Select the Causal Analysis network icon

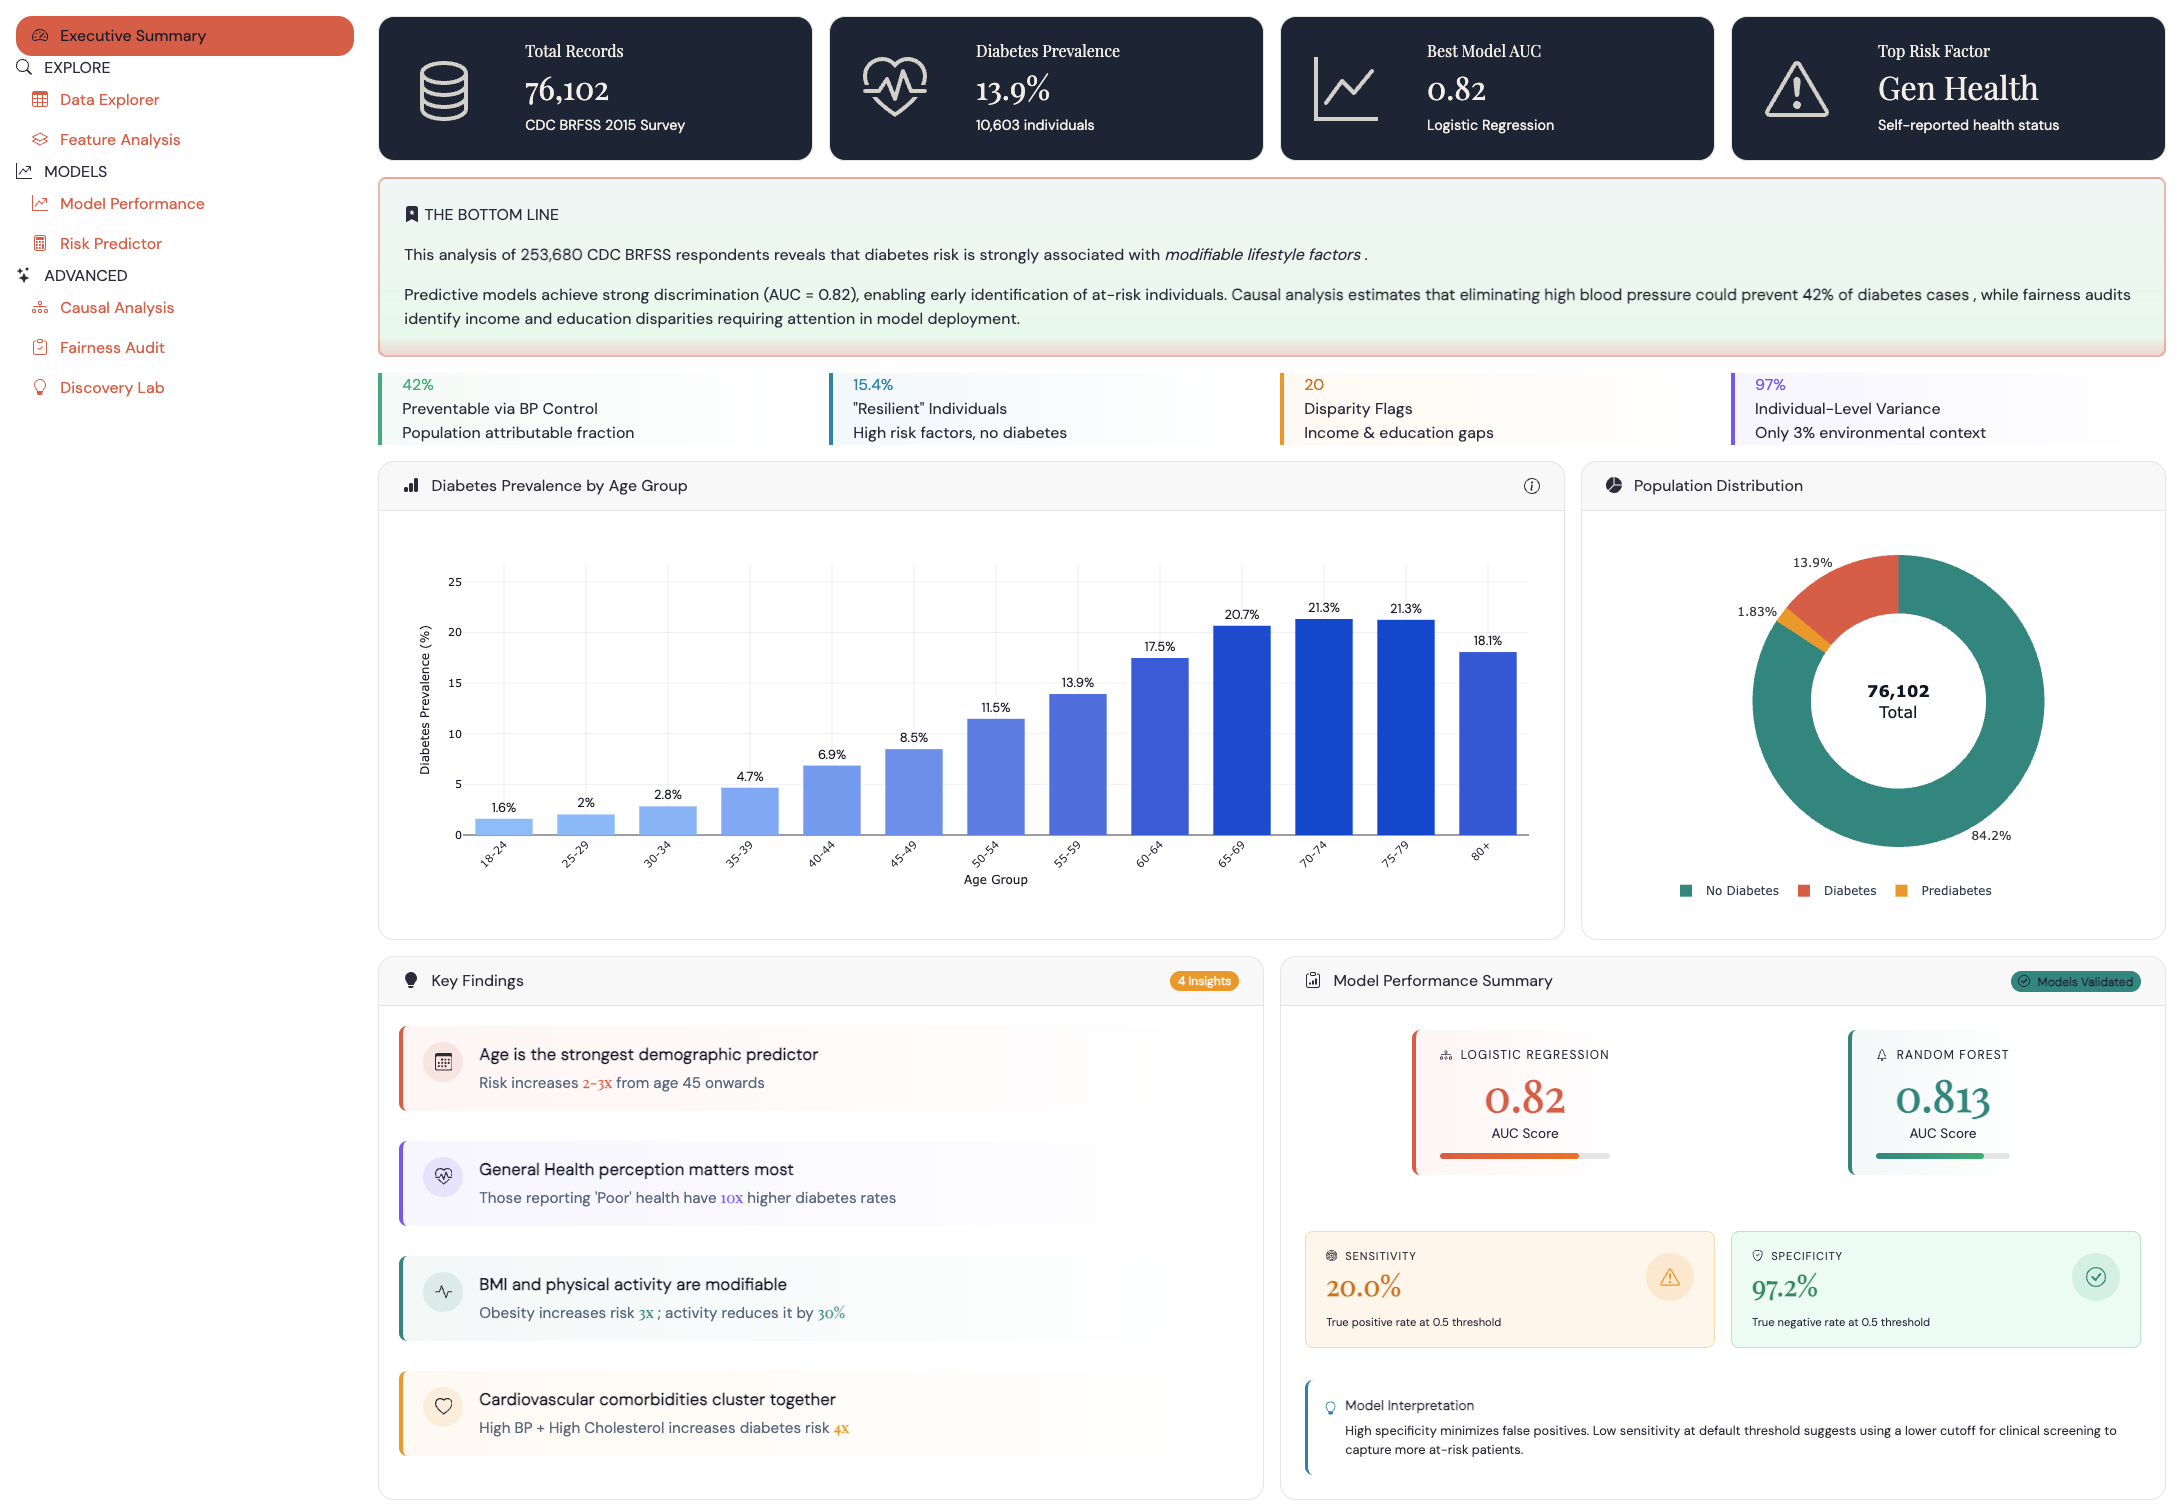[39, 307]
